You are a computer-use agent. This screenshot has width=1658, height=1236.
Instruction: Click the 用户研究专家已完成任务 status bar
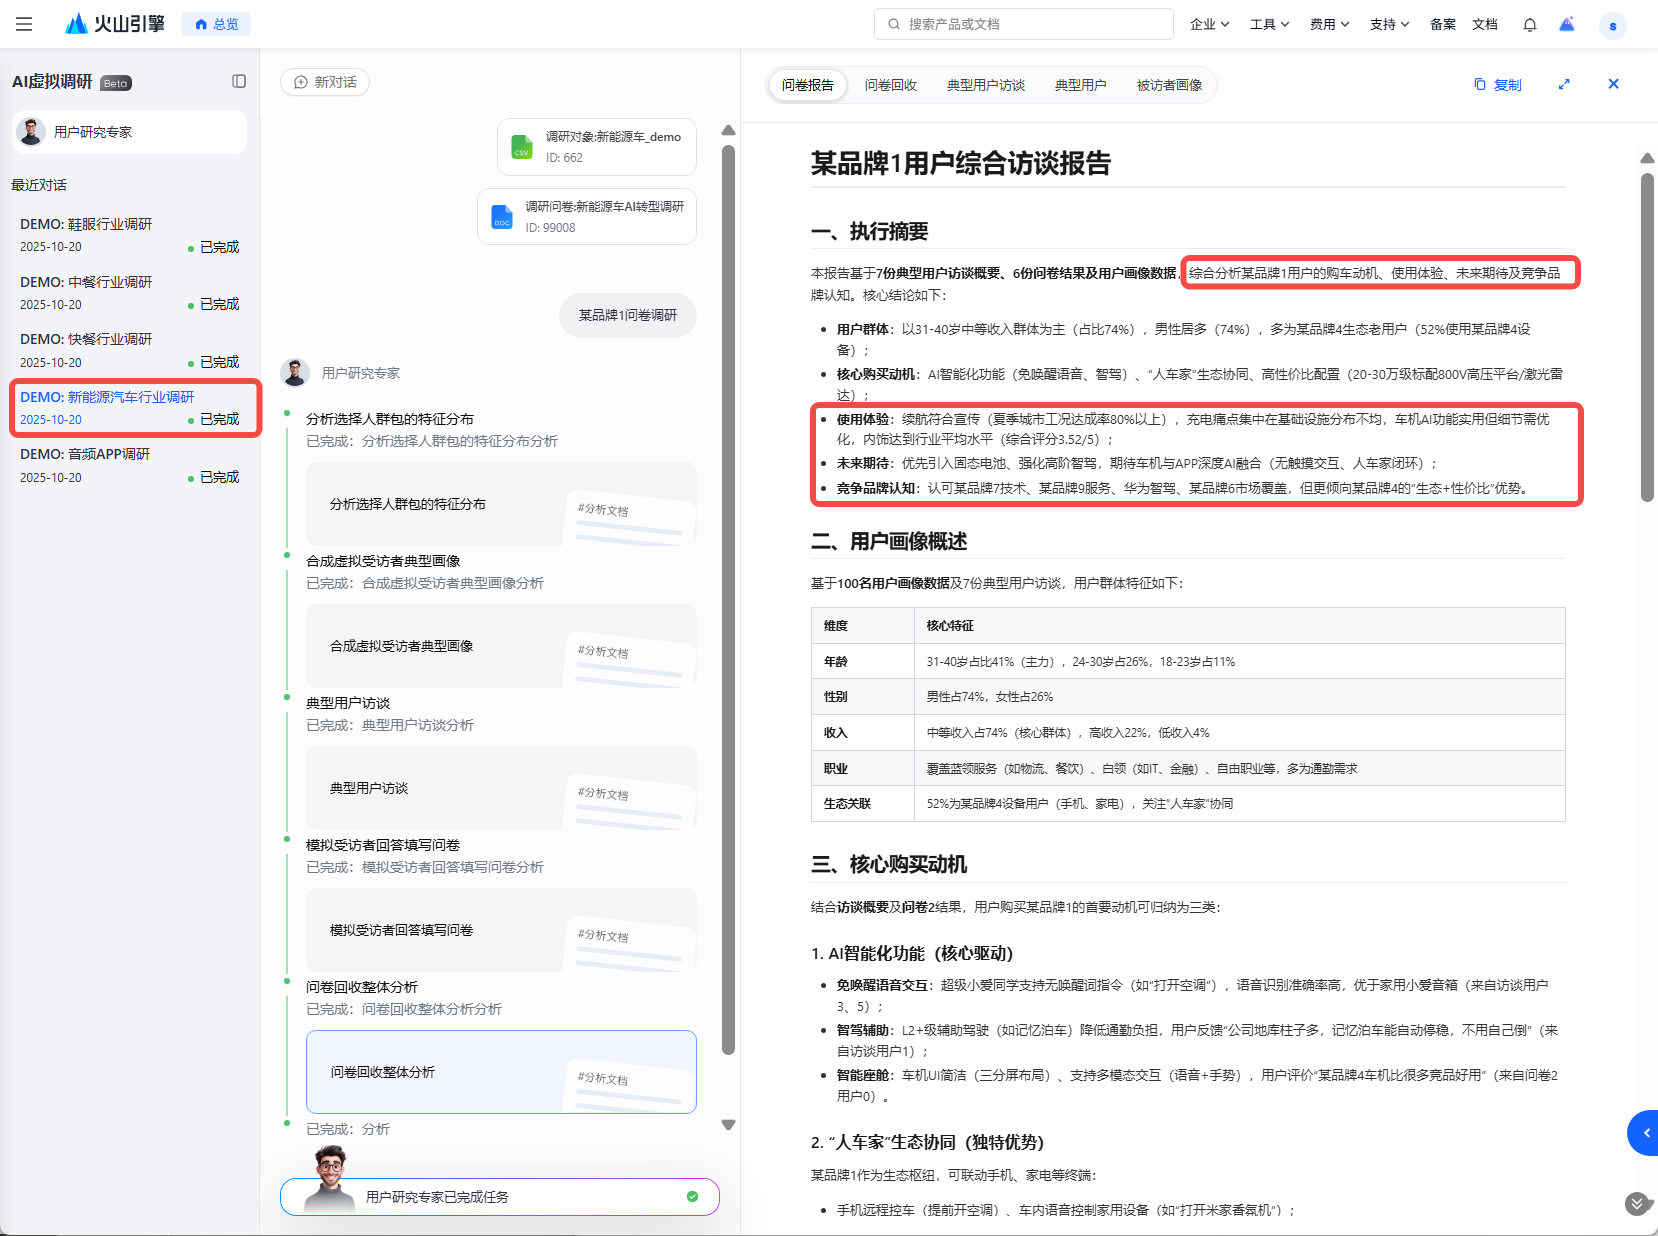(500, 1197)
